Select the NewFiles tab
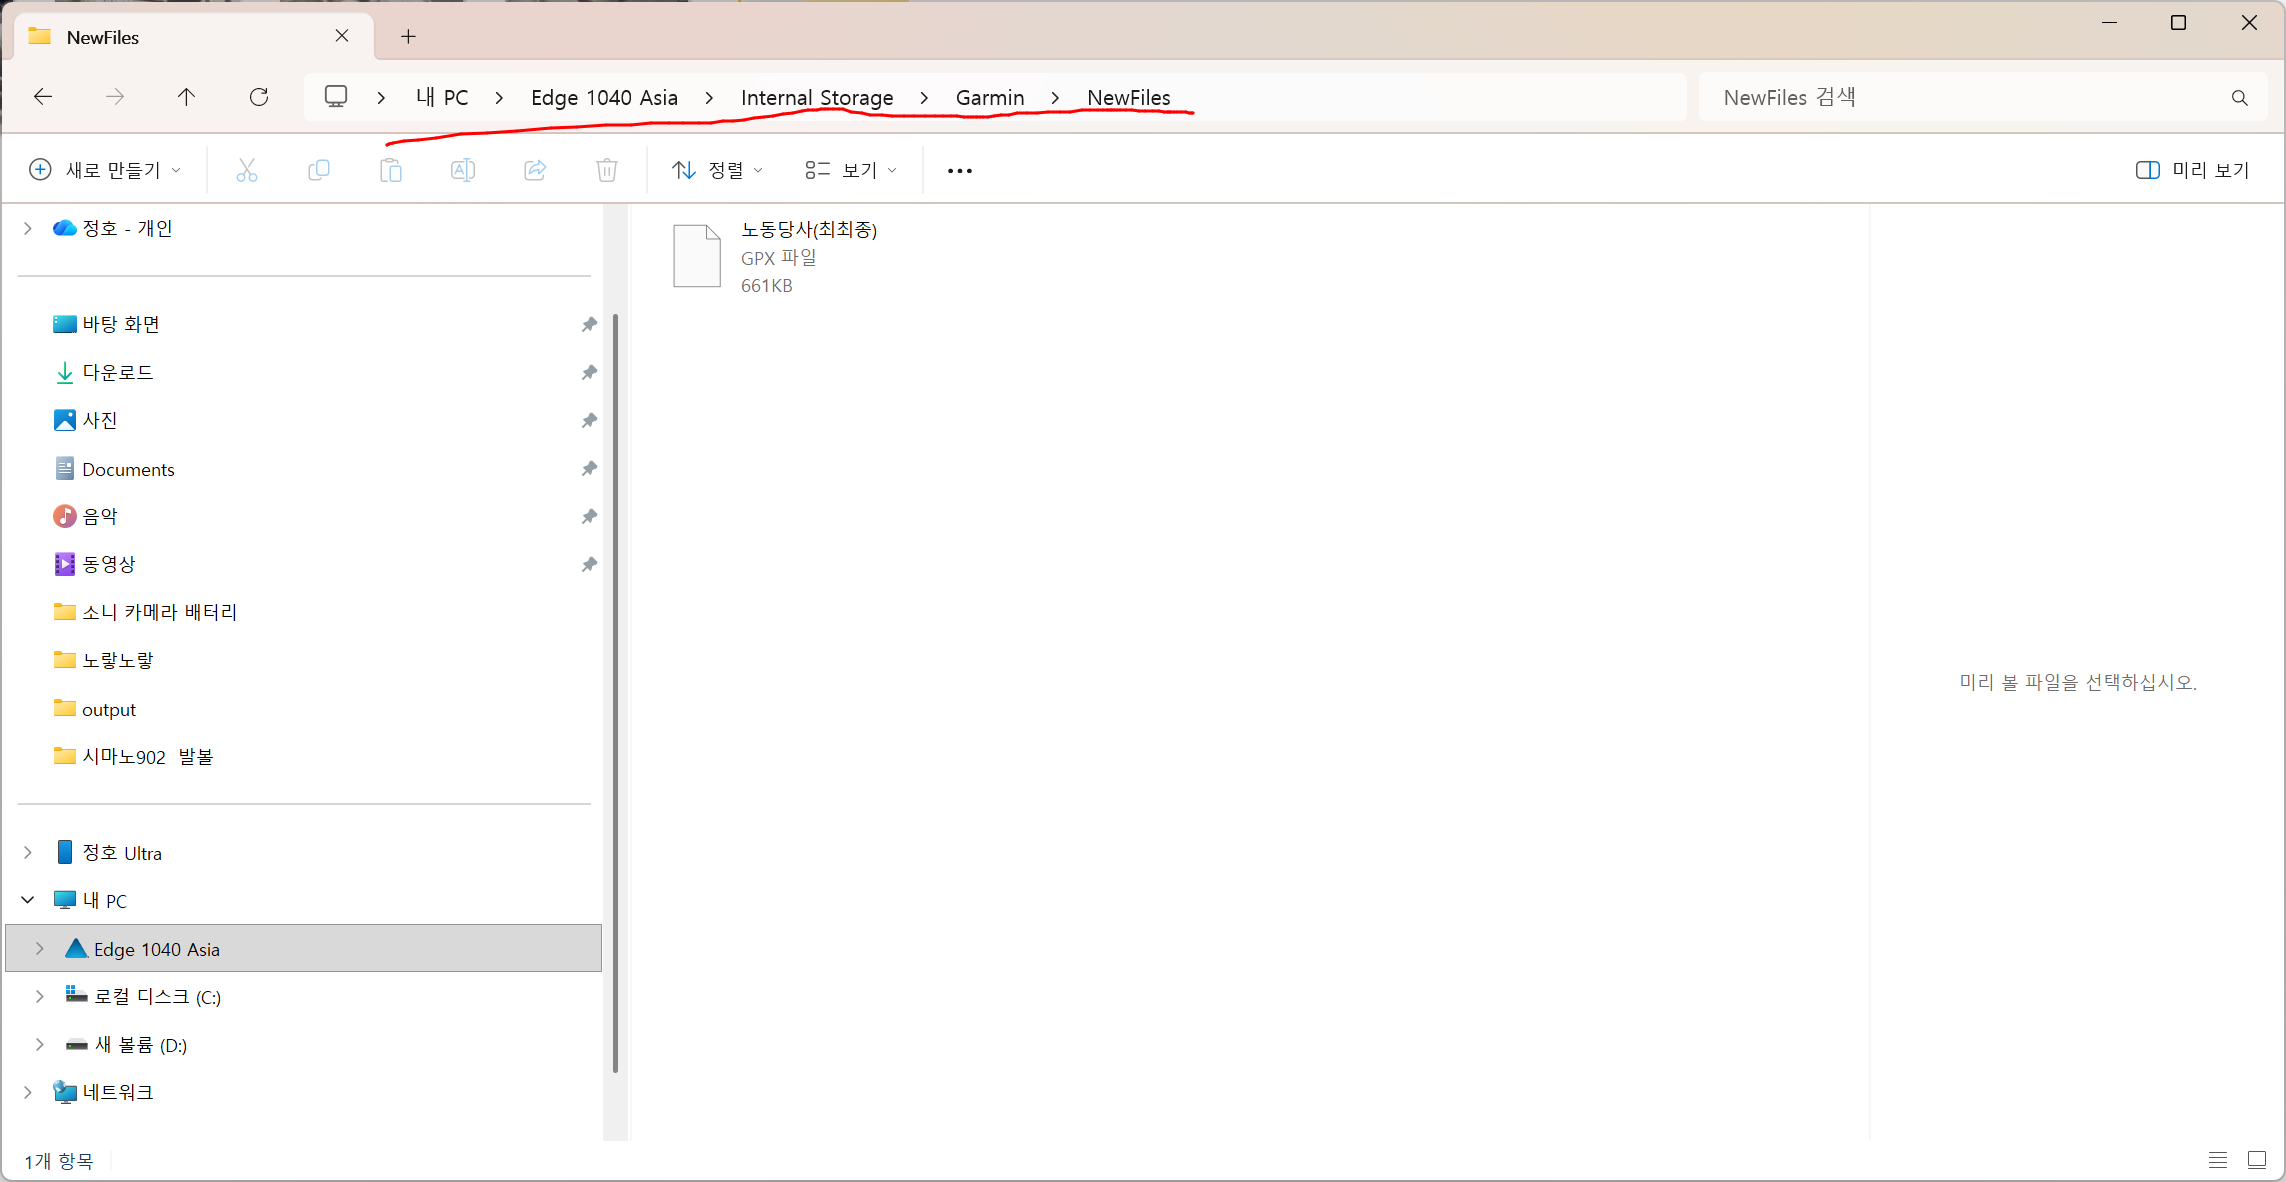The width and height of the screenshot is (2286, 1182). 193,37
